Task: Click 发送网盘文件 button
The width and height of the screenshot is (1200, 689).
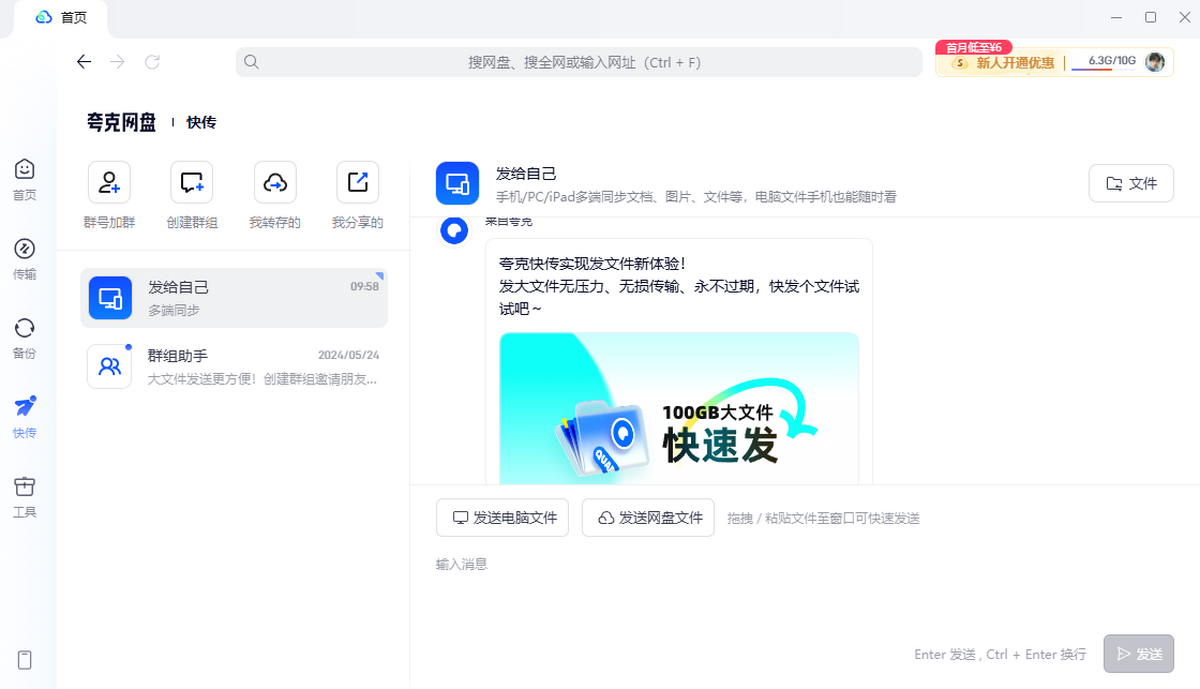Action: click(648, 518)
